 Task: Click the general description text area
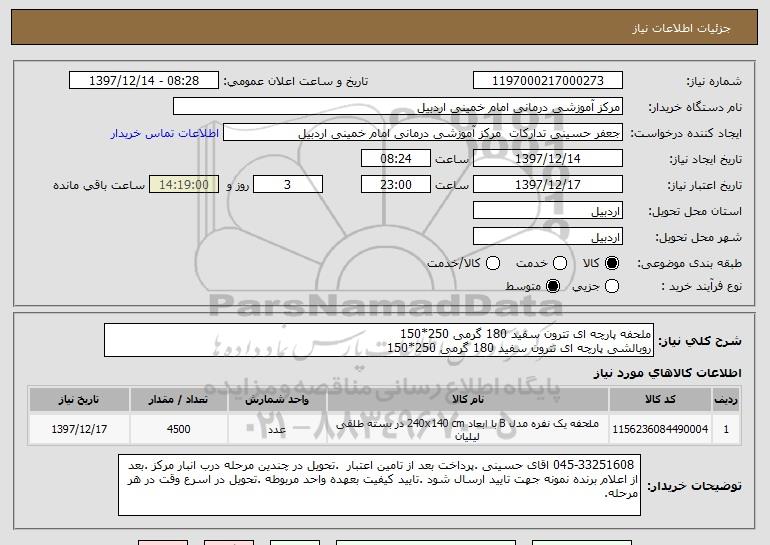379,340
